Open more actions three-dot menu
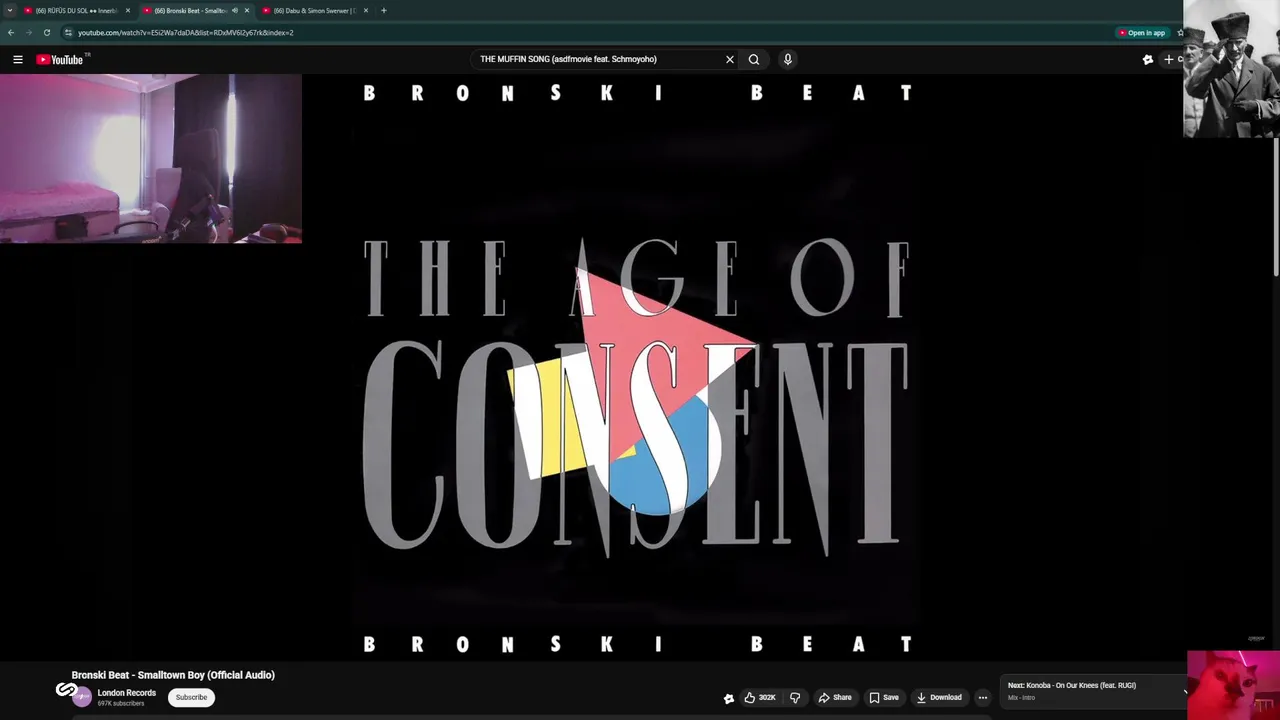The image size is (1280, 720). click(x=983, y=698)
